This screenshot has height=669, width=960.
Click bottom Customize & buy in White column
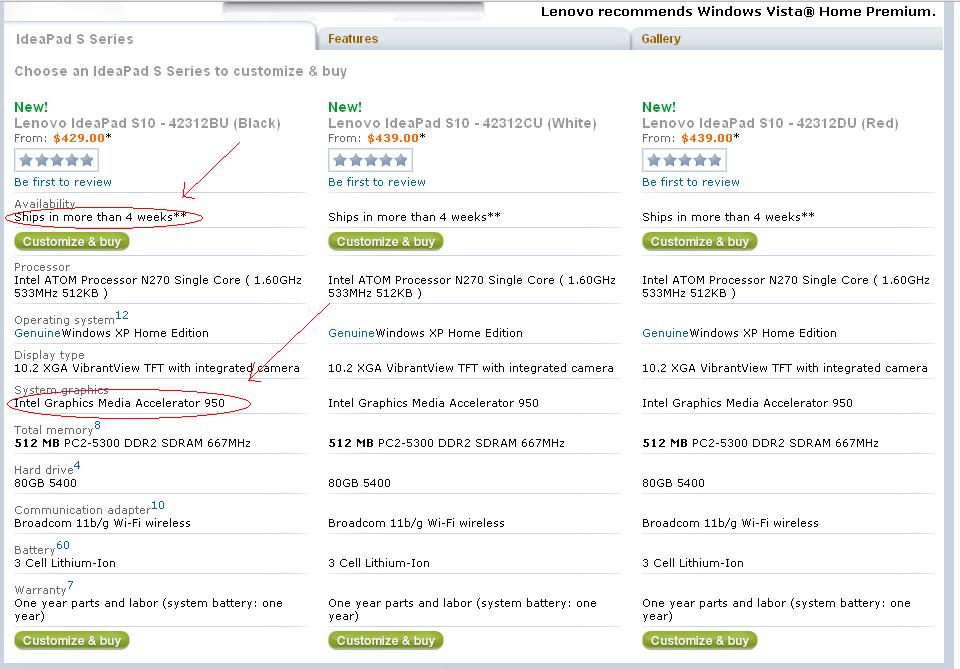click(386, 640)
